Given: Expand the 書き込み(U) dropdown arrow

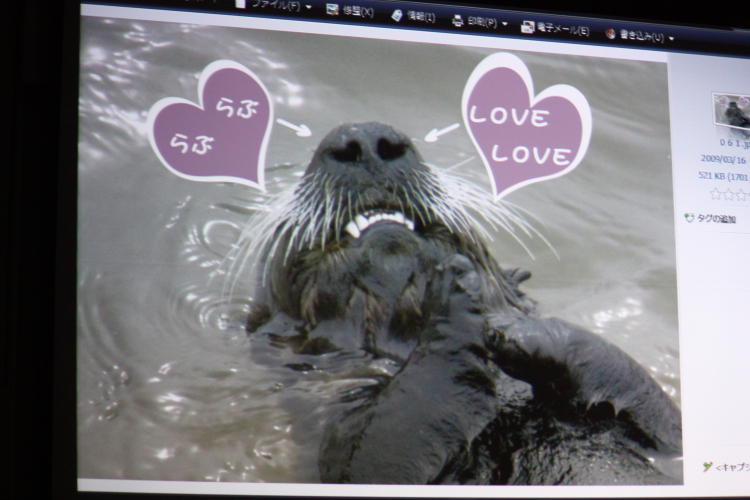Looking at the screenshot, I should tap(671, 38).
